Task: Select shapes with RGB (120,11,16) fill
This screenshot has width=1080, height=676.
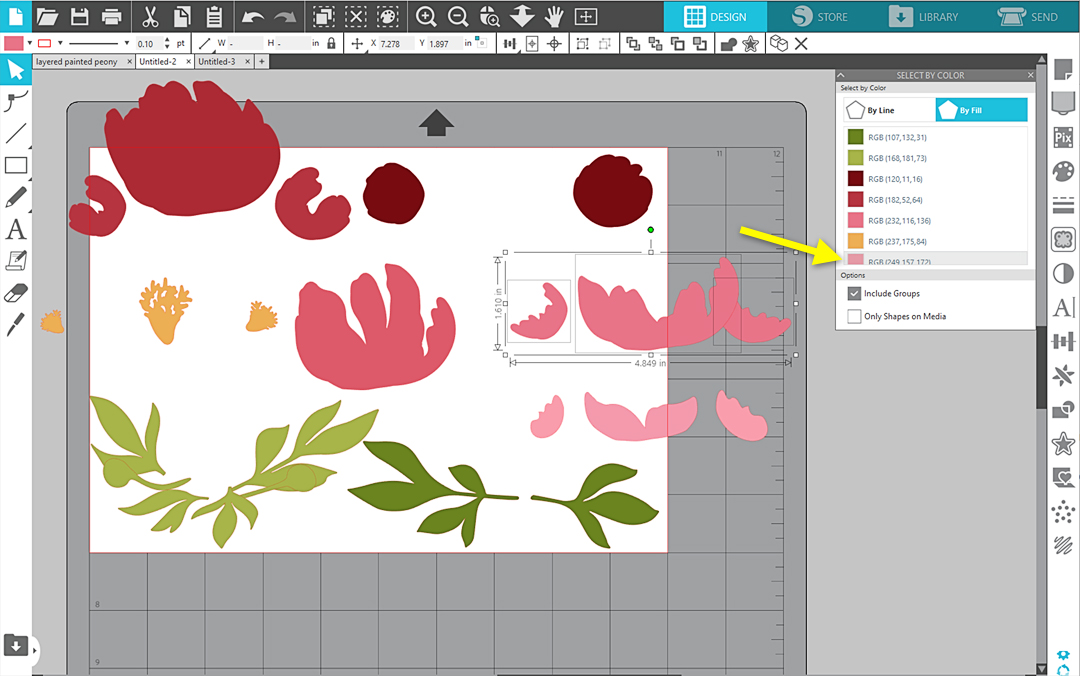Action: pos(935,178)
